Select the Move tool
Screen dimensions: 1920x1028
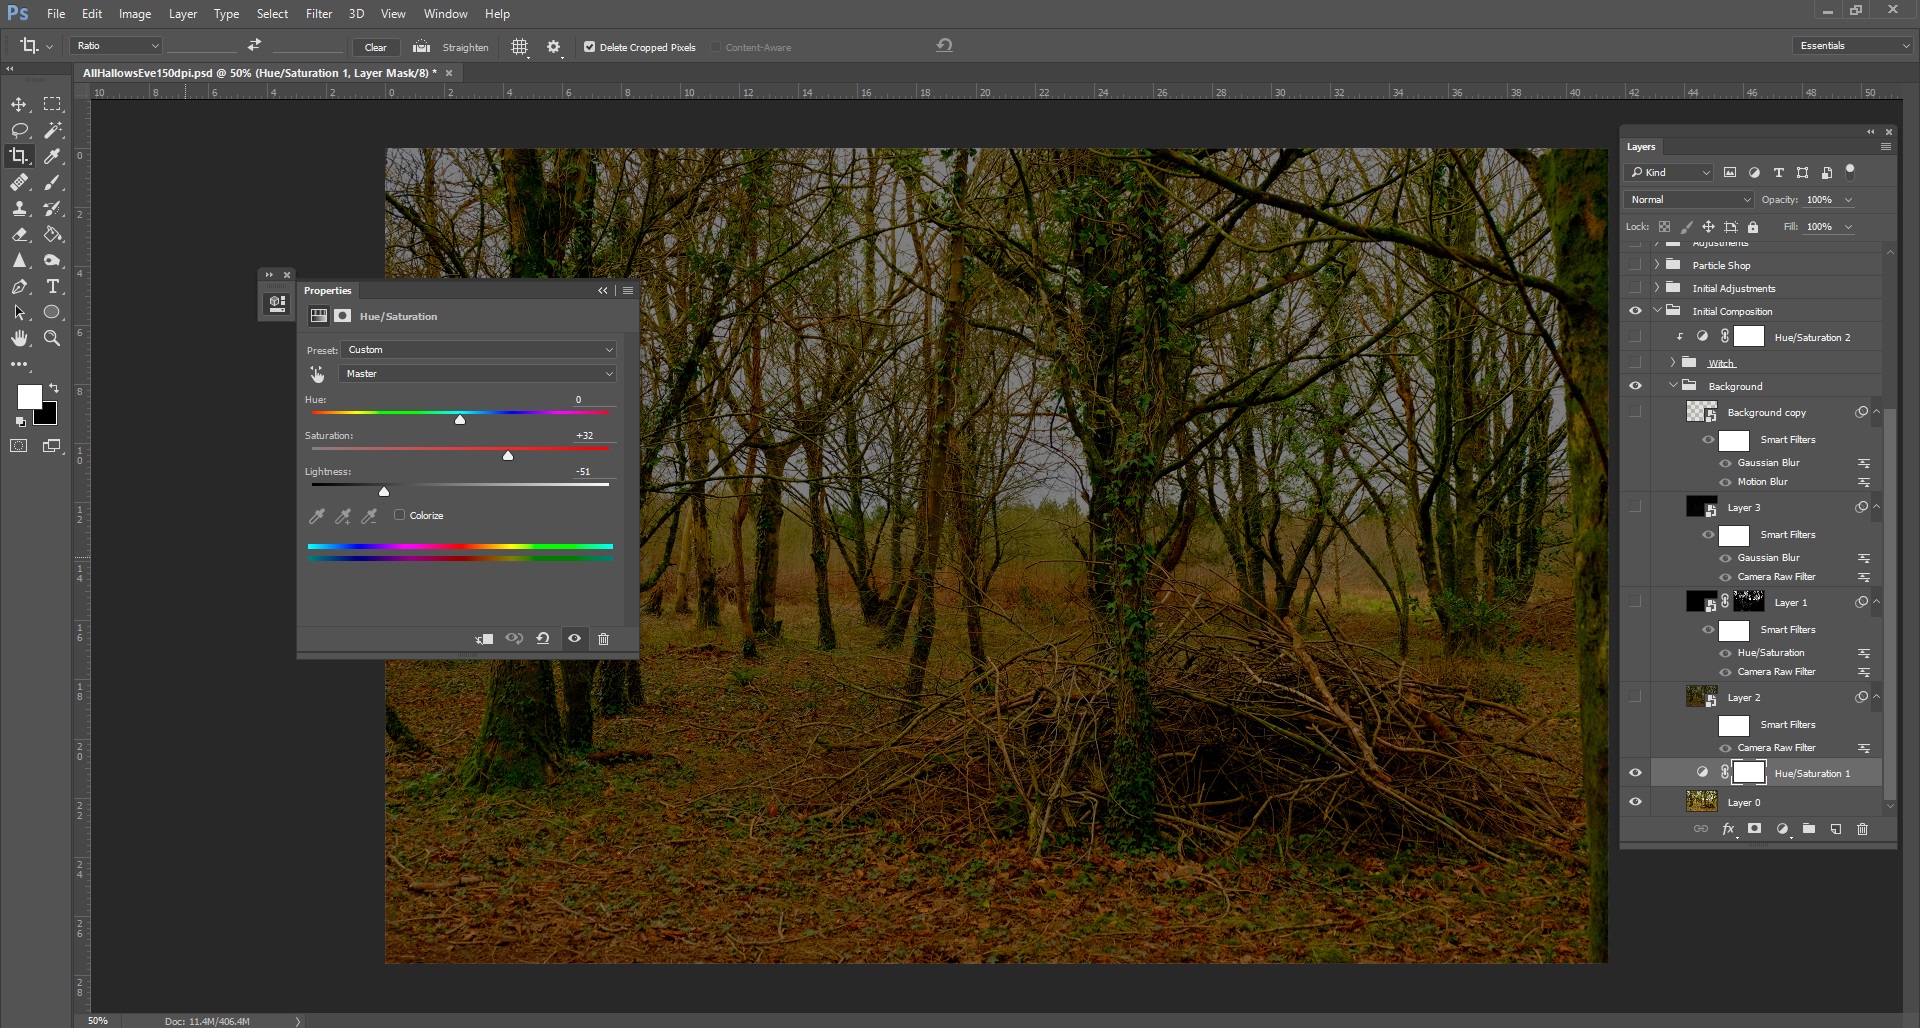tap(19, 105)
